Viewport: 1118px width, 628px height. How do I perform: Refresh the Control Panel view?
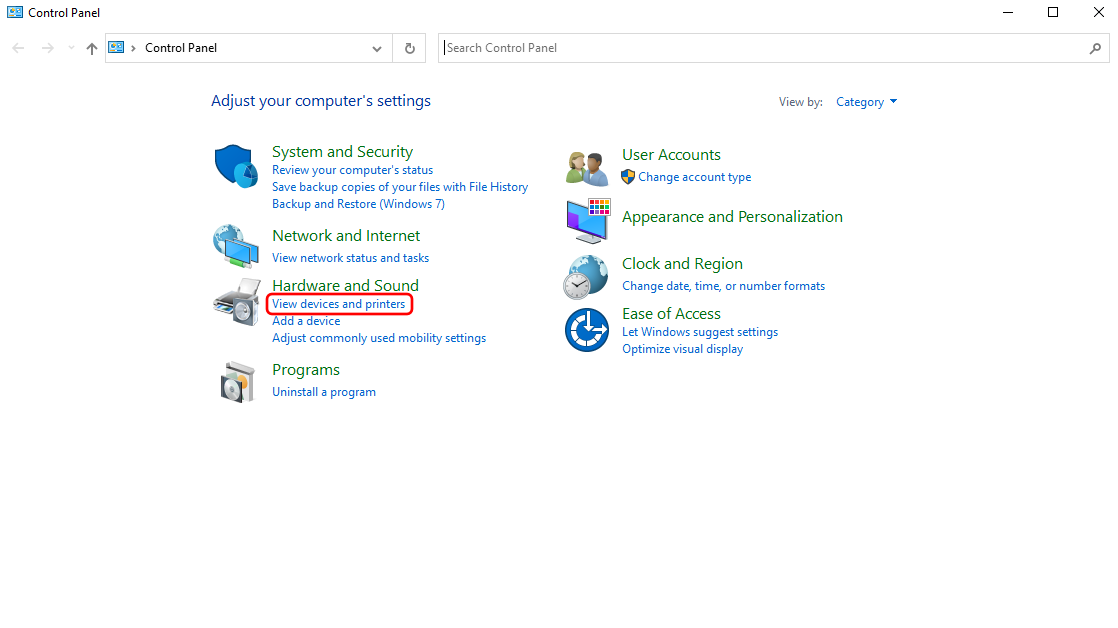coord(409,48)
